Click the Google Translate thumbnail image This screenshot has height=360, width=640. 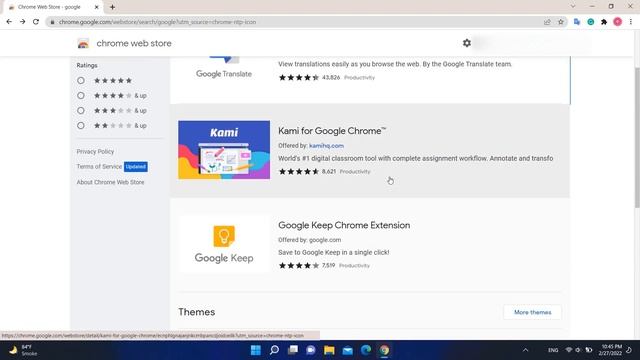224,69
